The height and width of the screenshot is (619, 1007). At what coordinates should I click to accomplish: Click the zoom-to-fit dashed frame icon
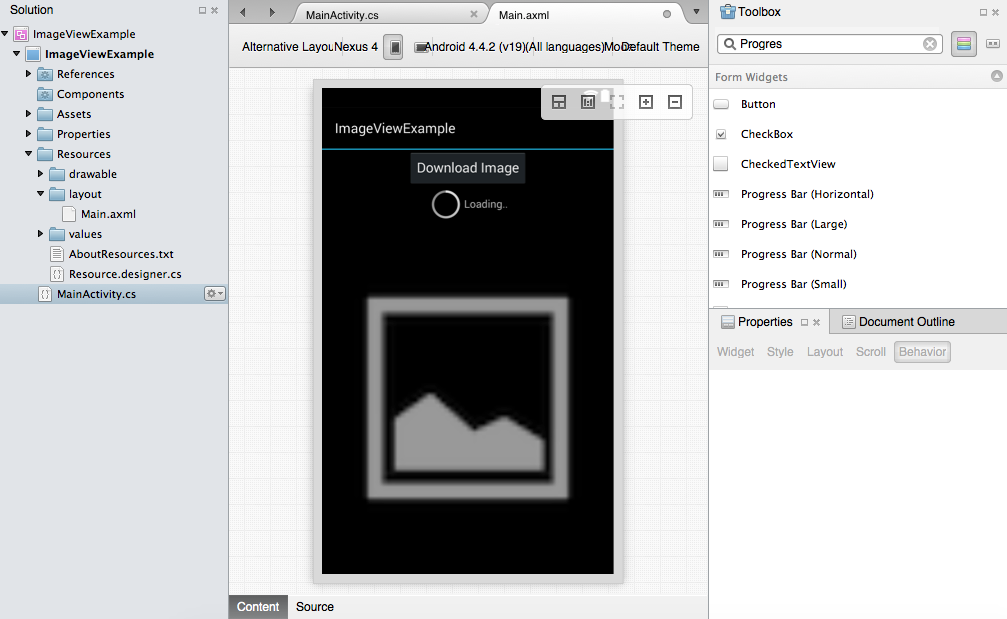tap(617, 102)
